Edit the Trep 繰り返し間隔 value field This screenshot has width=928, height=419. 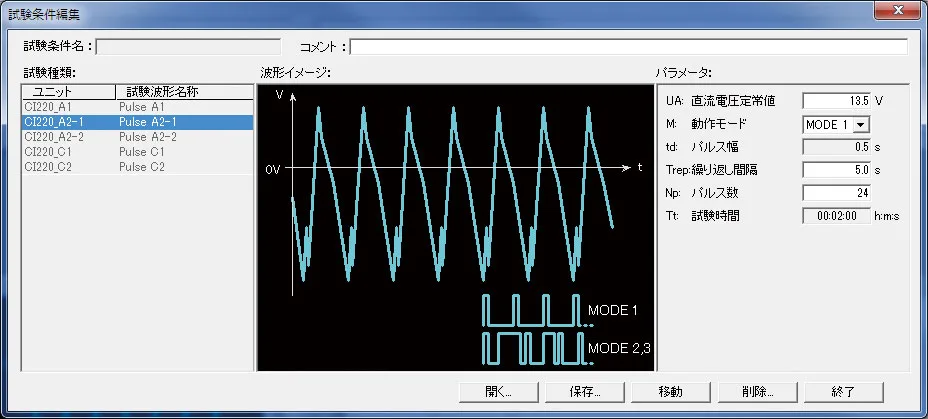(x=837, y=170)
